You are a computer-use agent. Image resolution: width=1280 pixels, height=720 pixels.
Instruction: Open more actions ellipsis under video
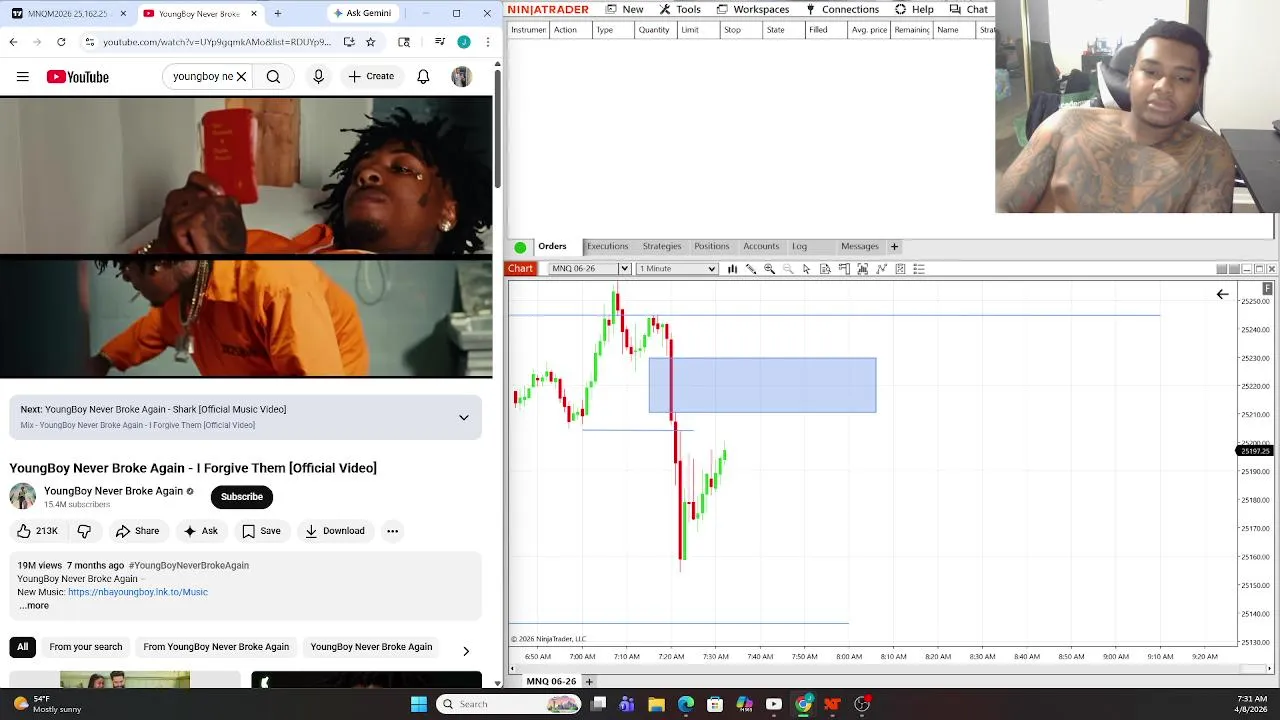(x=392, y=531)
